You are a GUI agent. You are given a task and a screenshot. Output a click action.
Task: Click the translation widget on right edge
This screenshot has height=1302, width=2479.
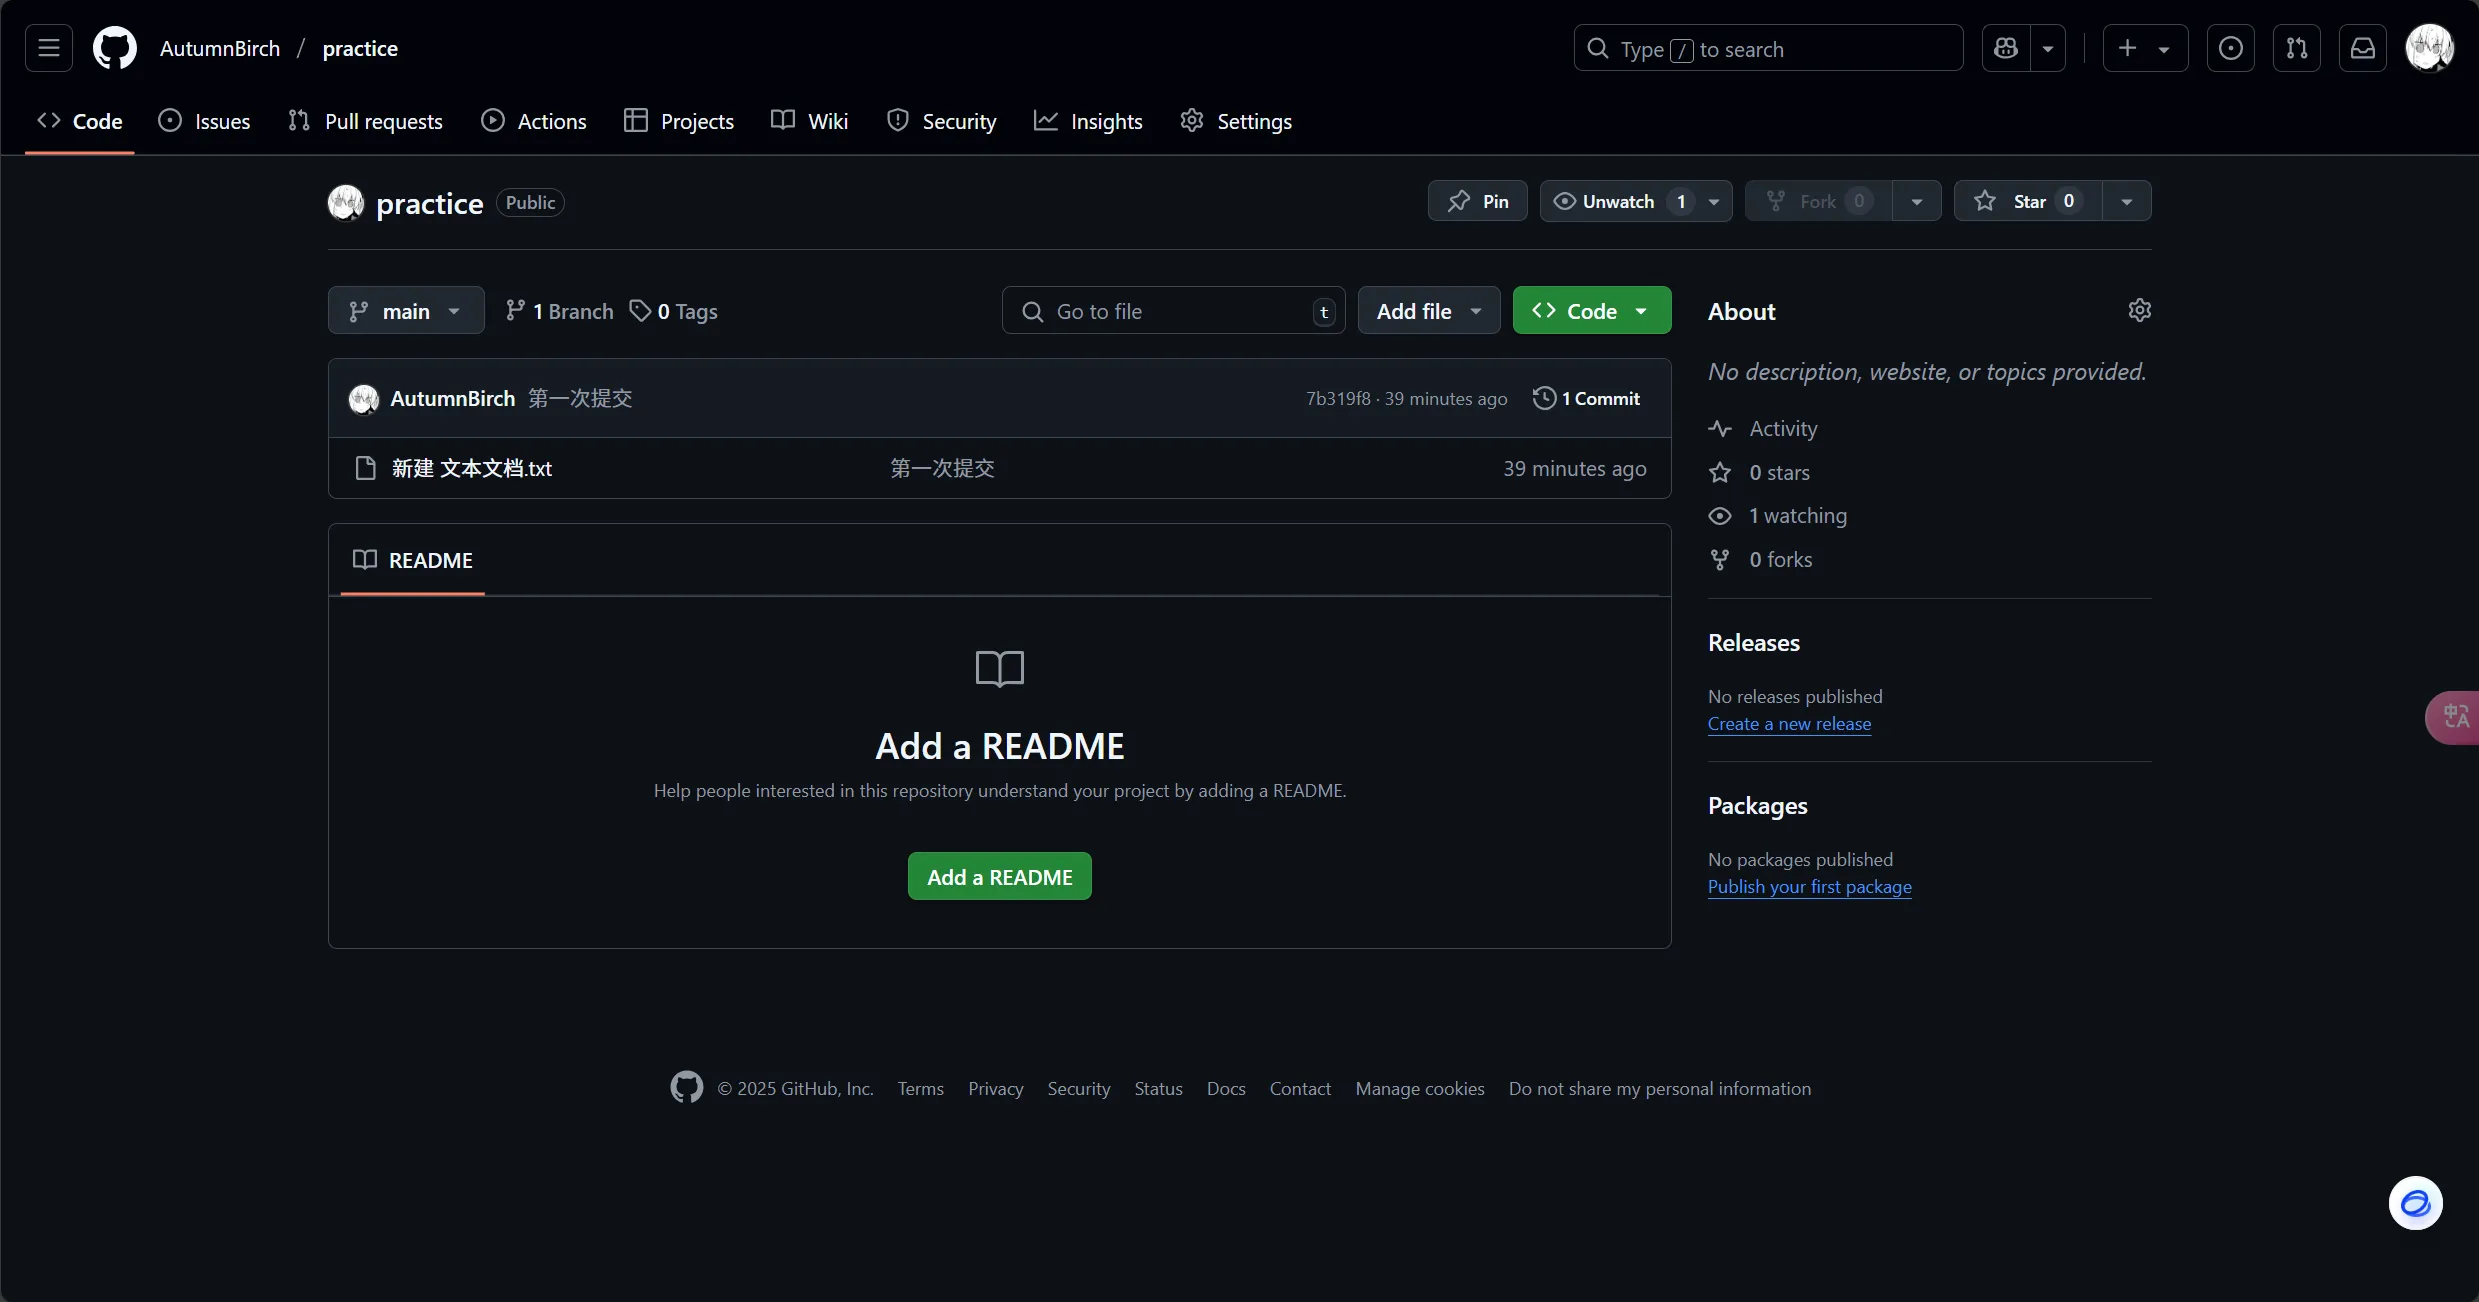click(x=2453, y=717)
